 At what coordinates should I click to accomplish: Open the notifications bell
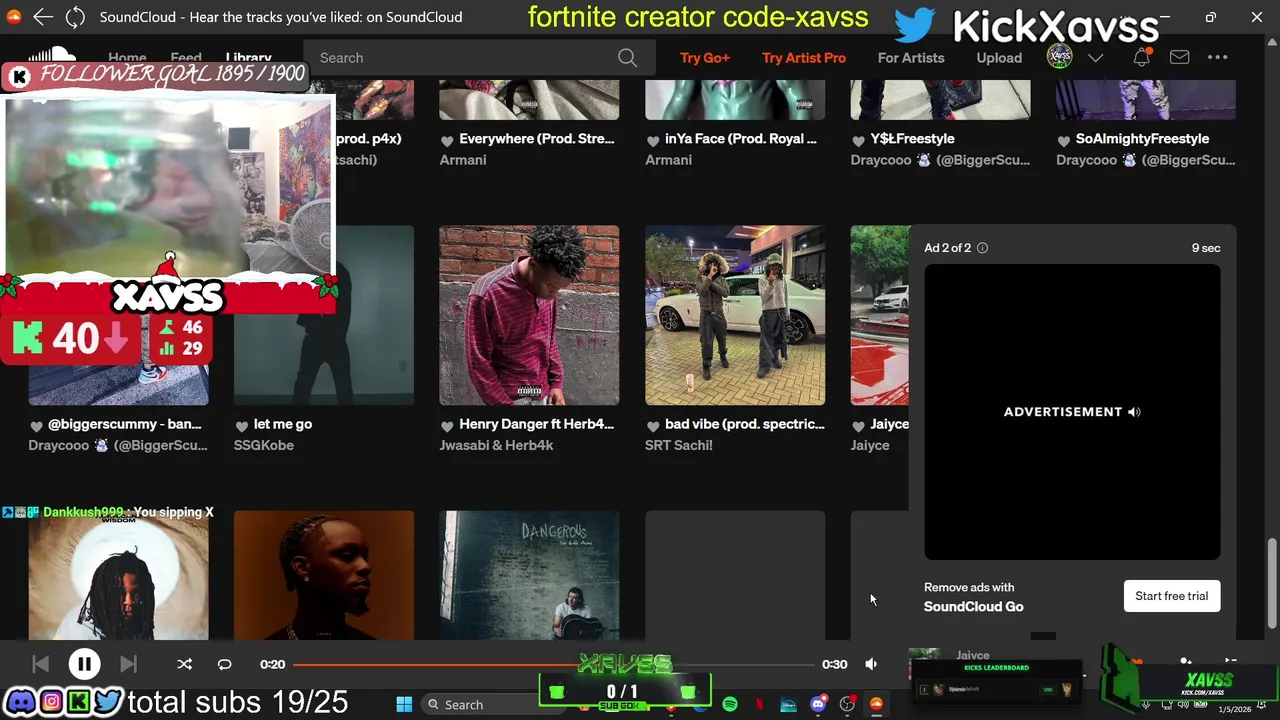point(1141,58)
